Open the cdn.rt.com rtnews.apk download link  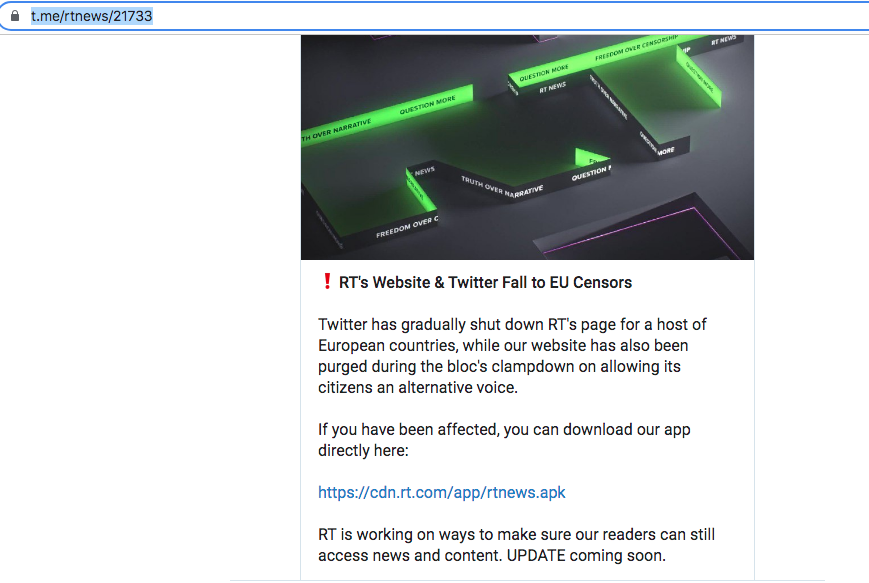point(442,492)
